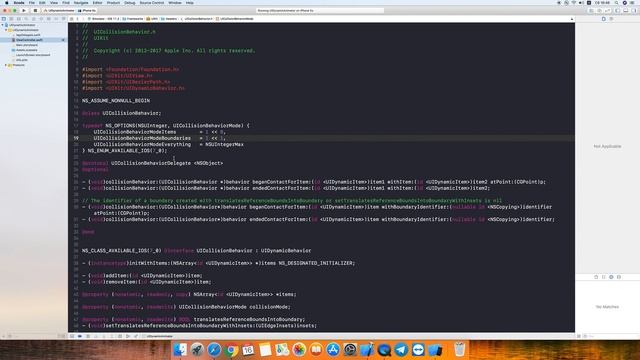Open the Trash from the Dock
Screen dimensions: 640x360
[460, 350]
